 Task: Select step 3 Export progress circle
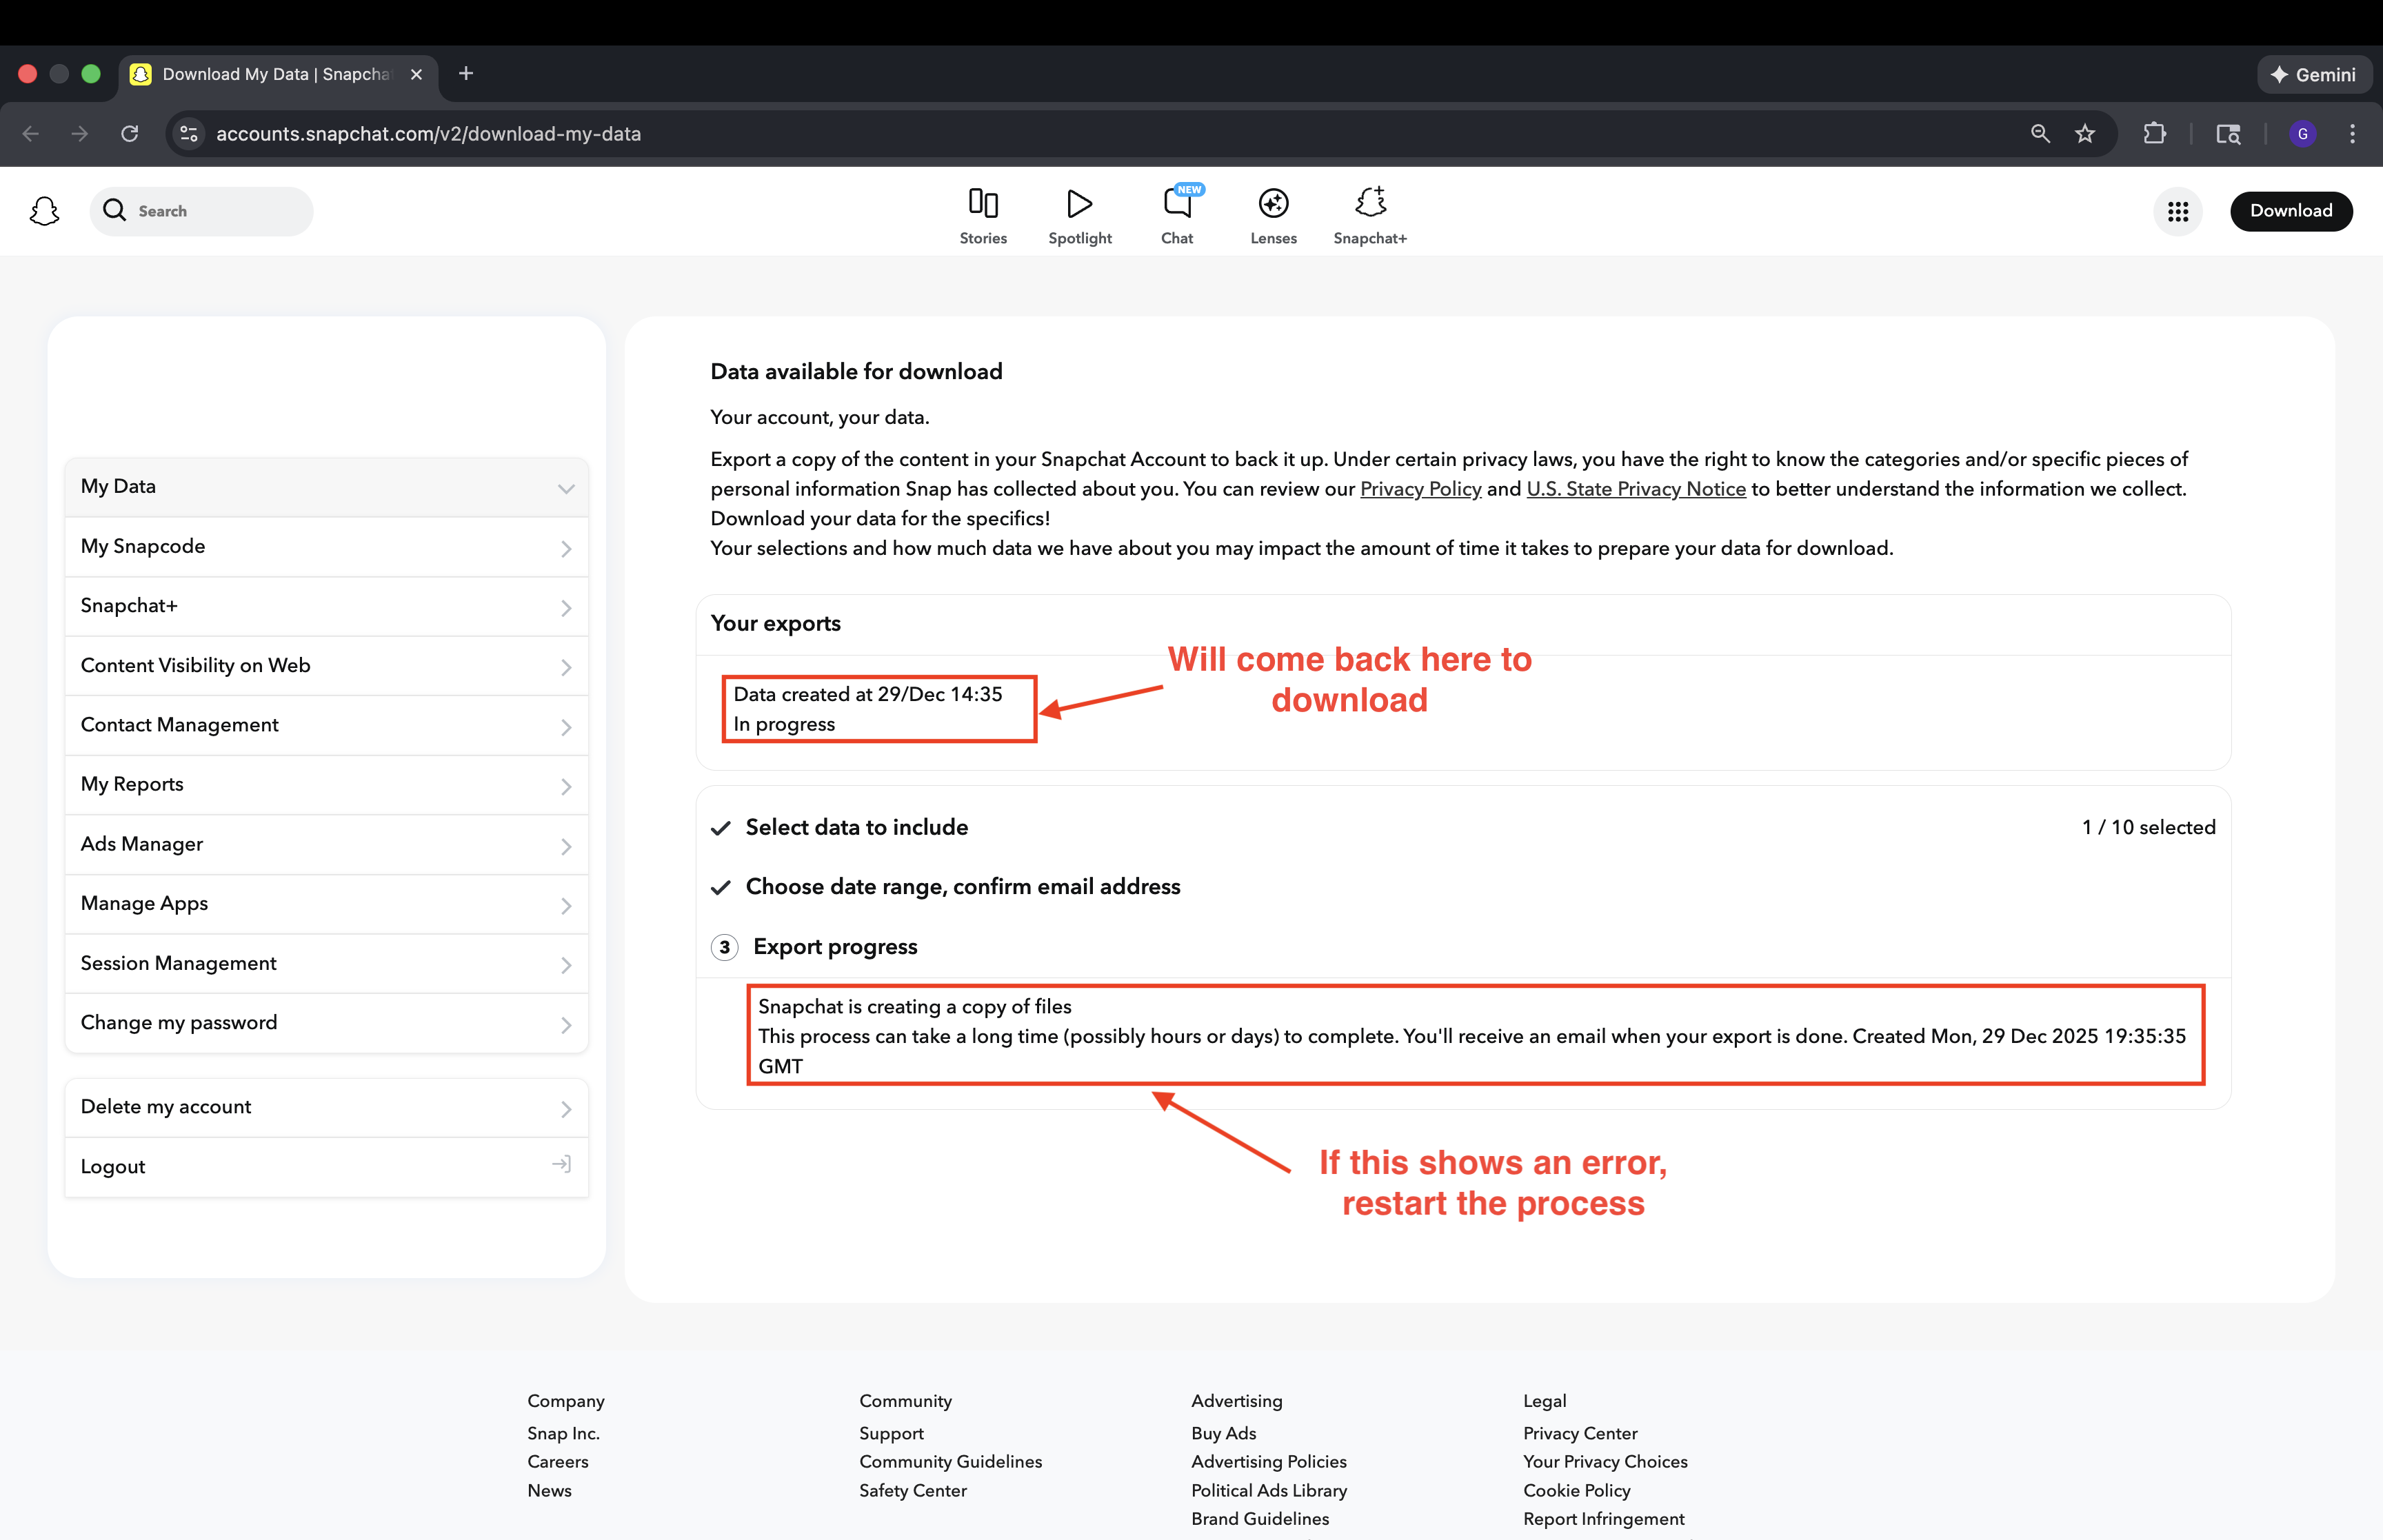click(x=723, y=947)
